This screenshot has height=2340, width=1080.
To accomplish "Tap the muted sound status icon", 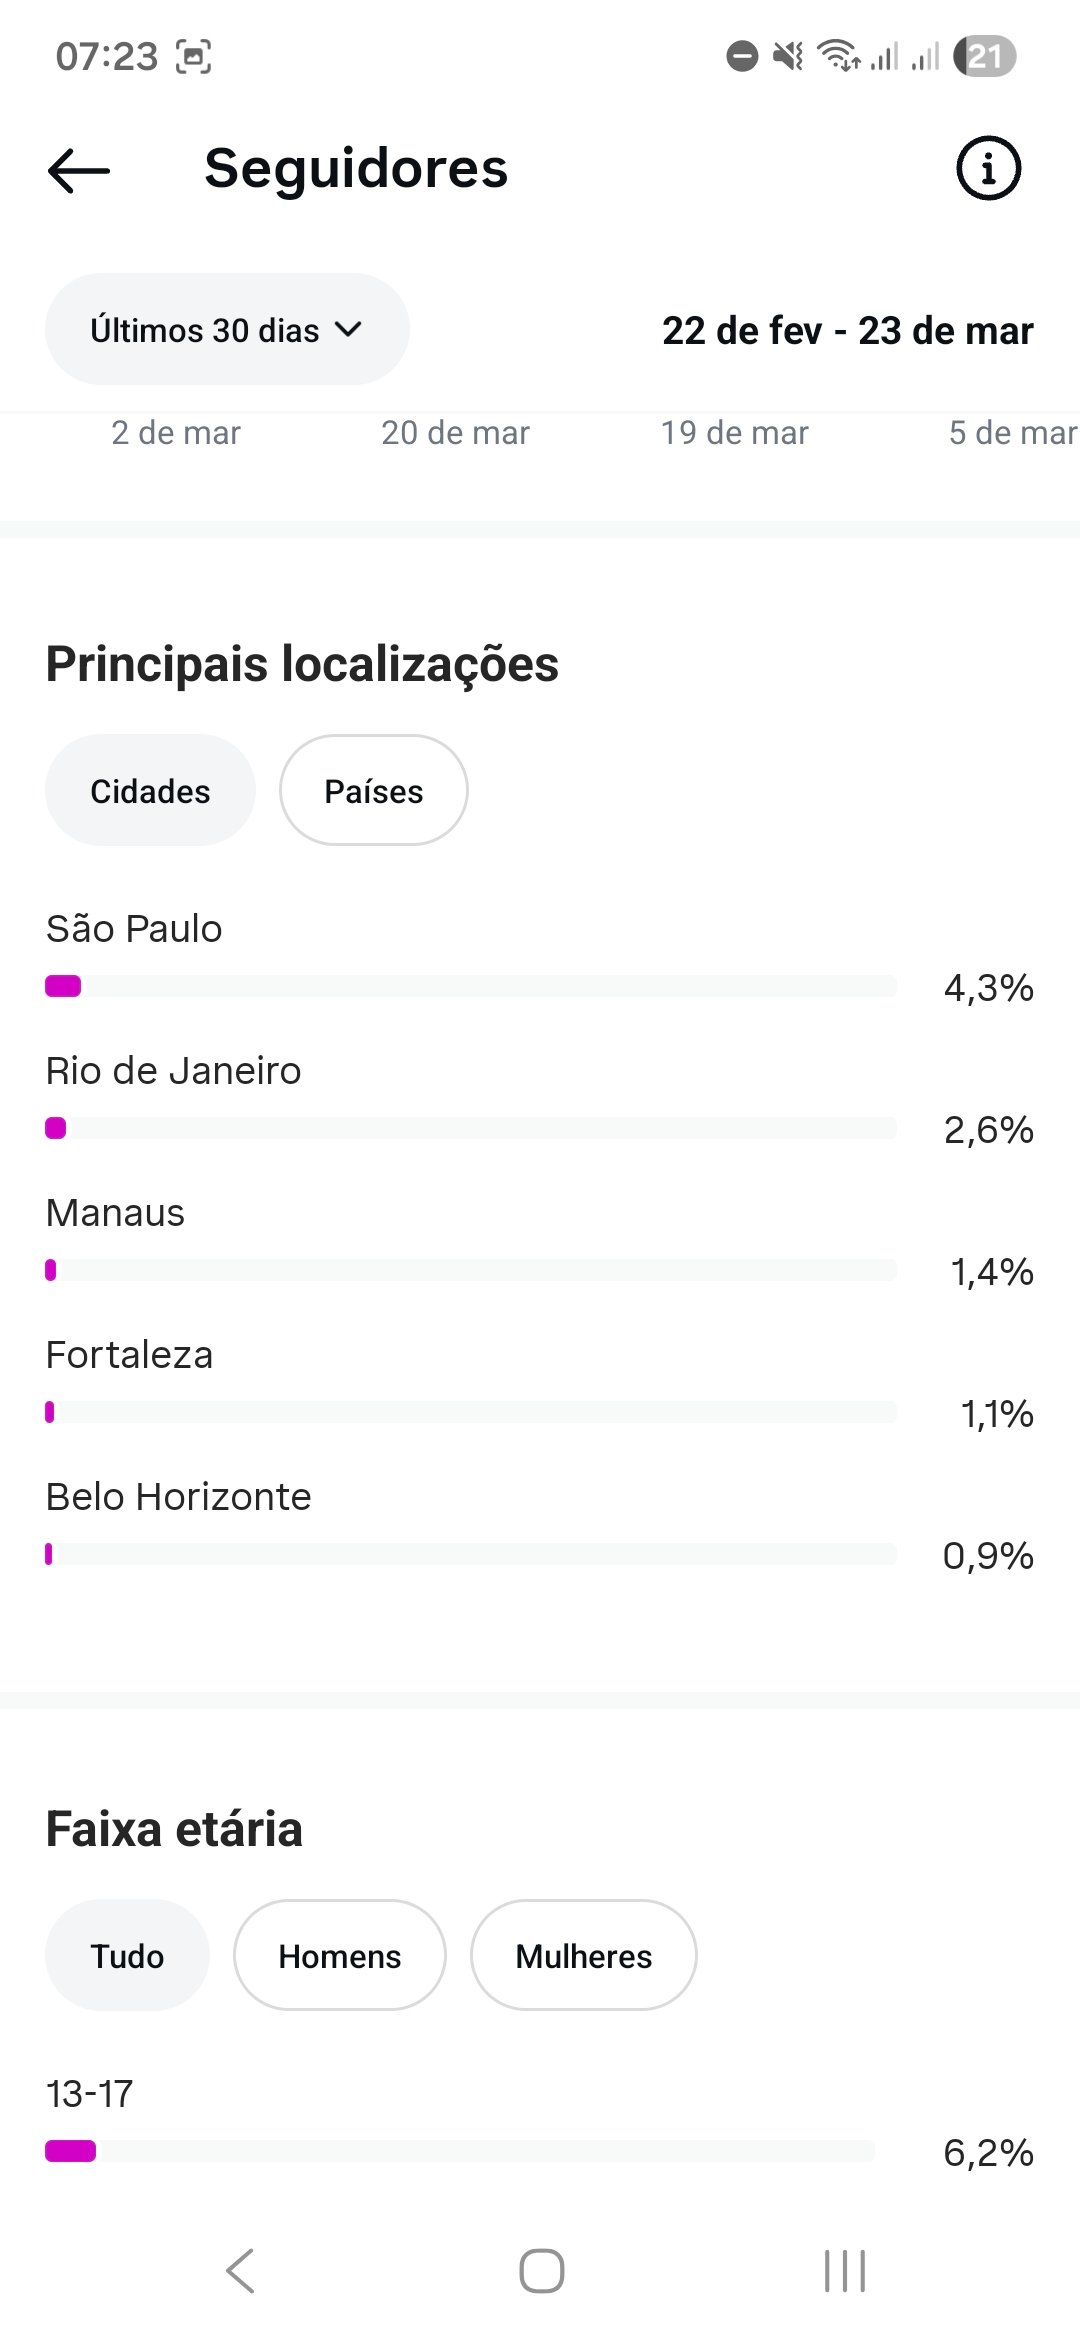I will [x=788, y=56].
